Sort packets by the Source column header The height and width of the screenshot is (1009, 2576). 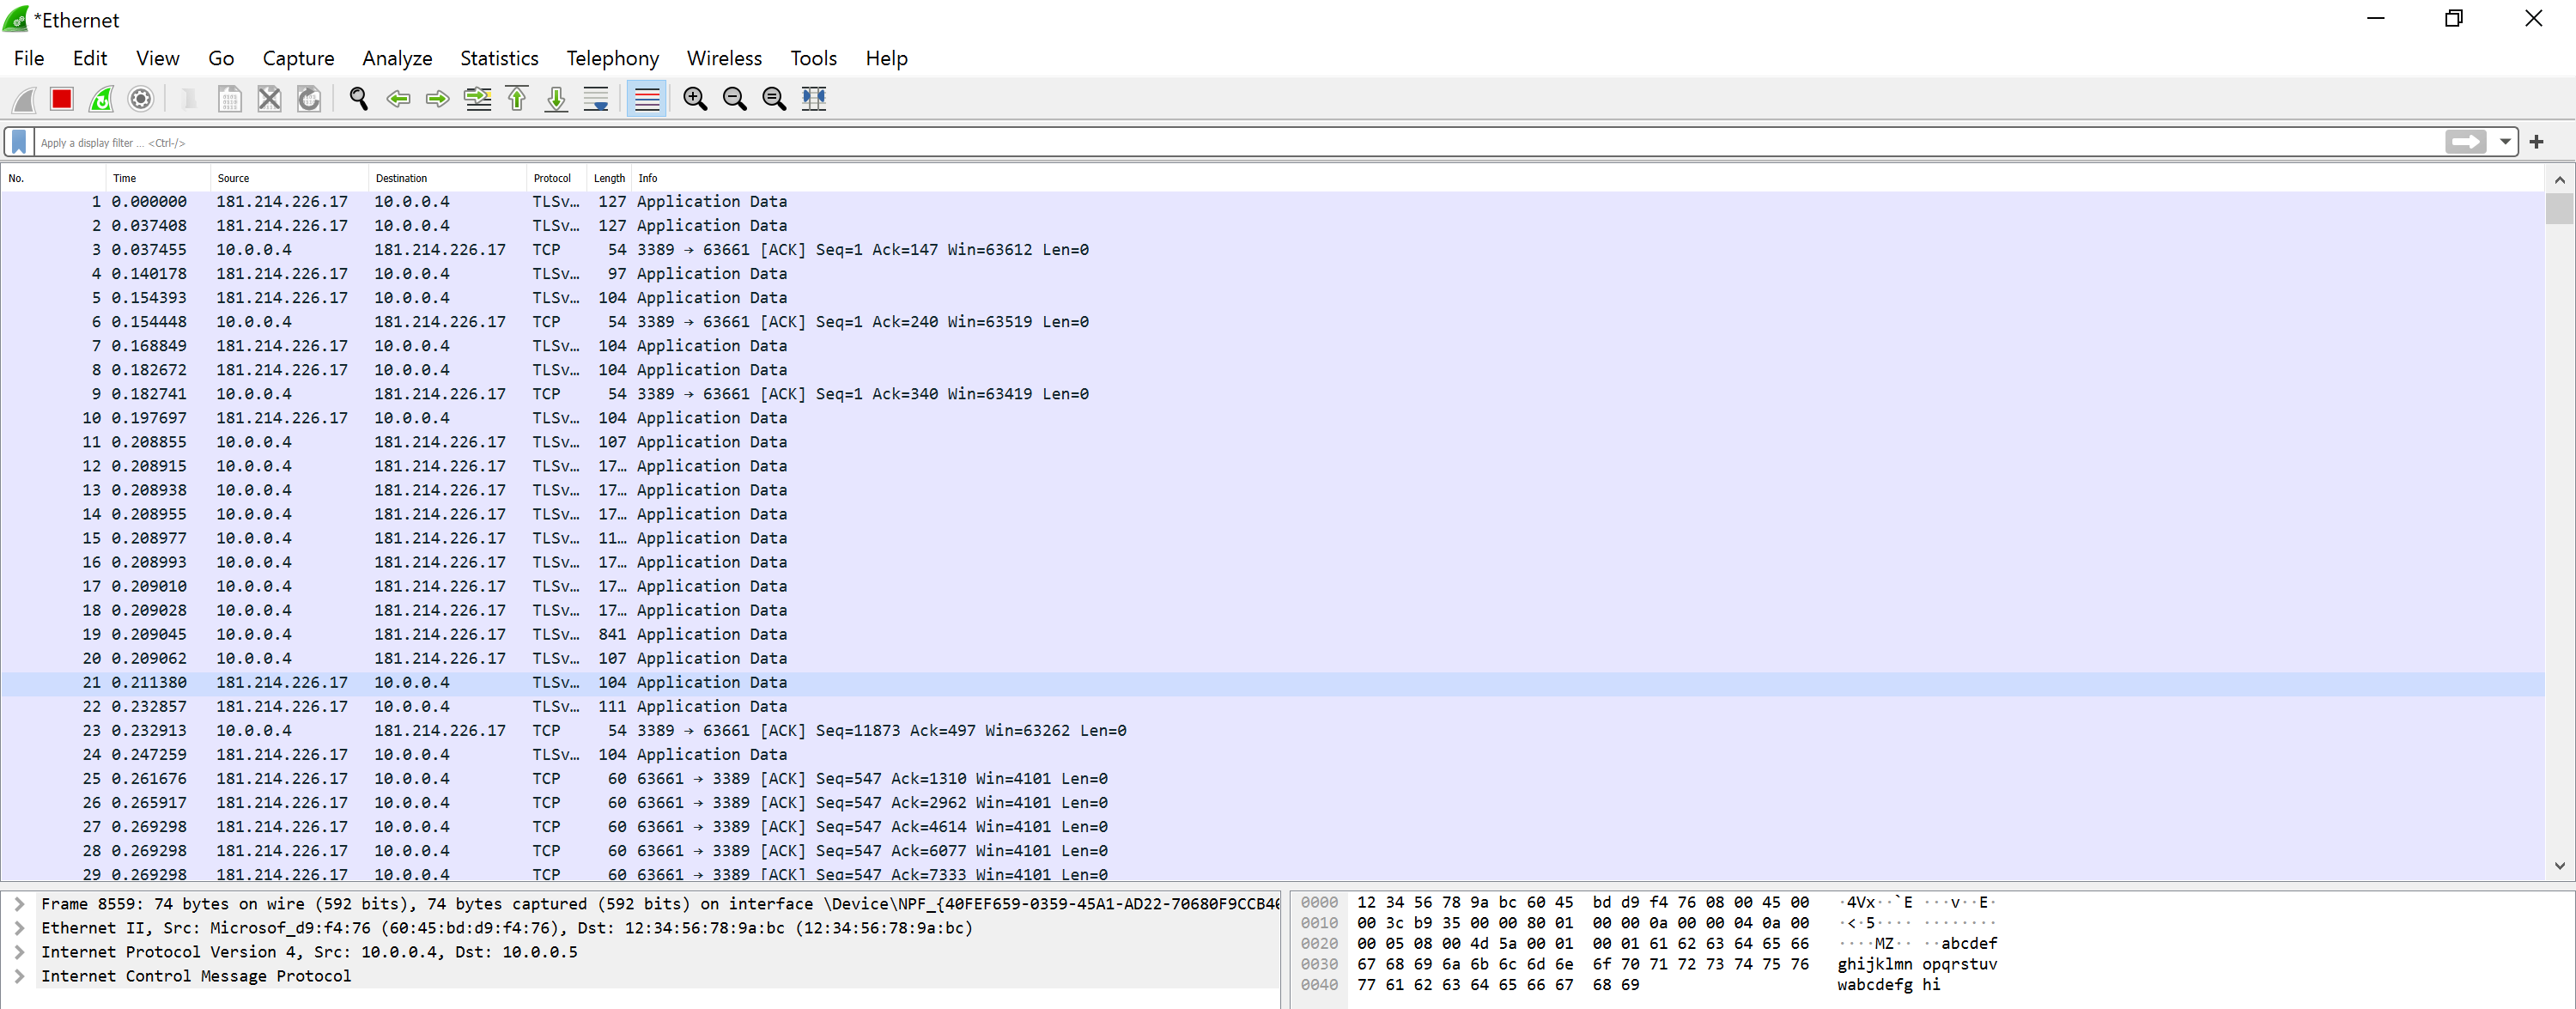[x=289, y=178]
